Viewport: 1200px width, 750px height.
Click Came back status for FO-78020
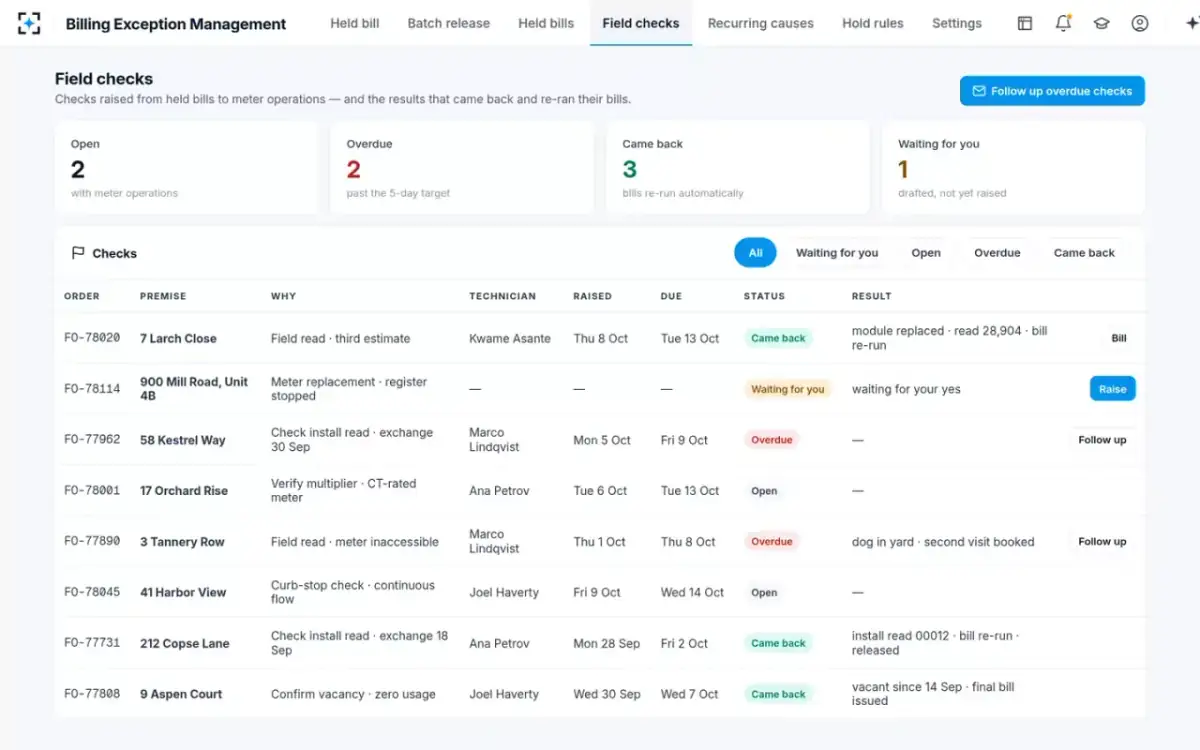coord(778,338)
